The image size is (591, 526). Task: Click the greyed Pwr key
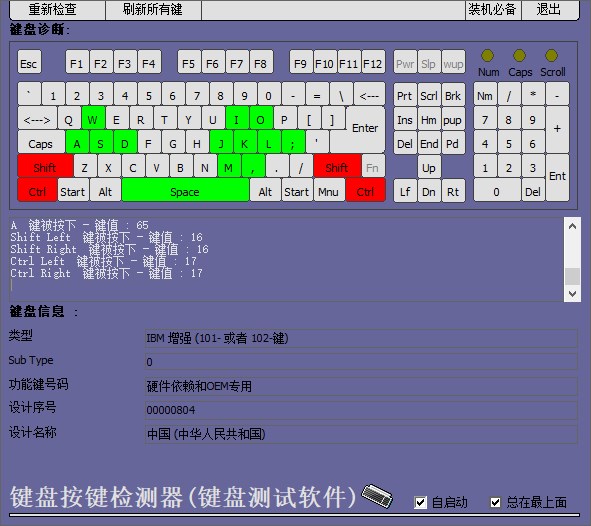click(x=405, y=62)
